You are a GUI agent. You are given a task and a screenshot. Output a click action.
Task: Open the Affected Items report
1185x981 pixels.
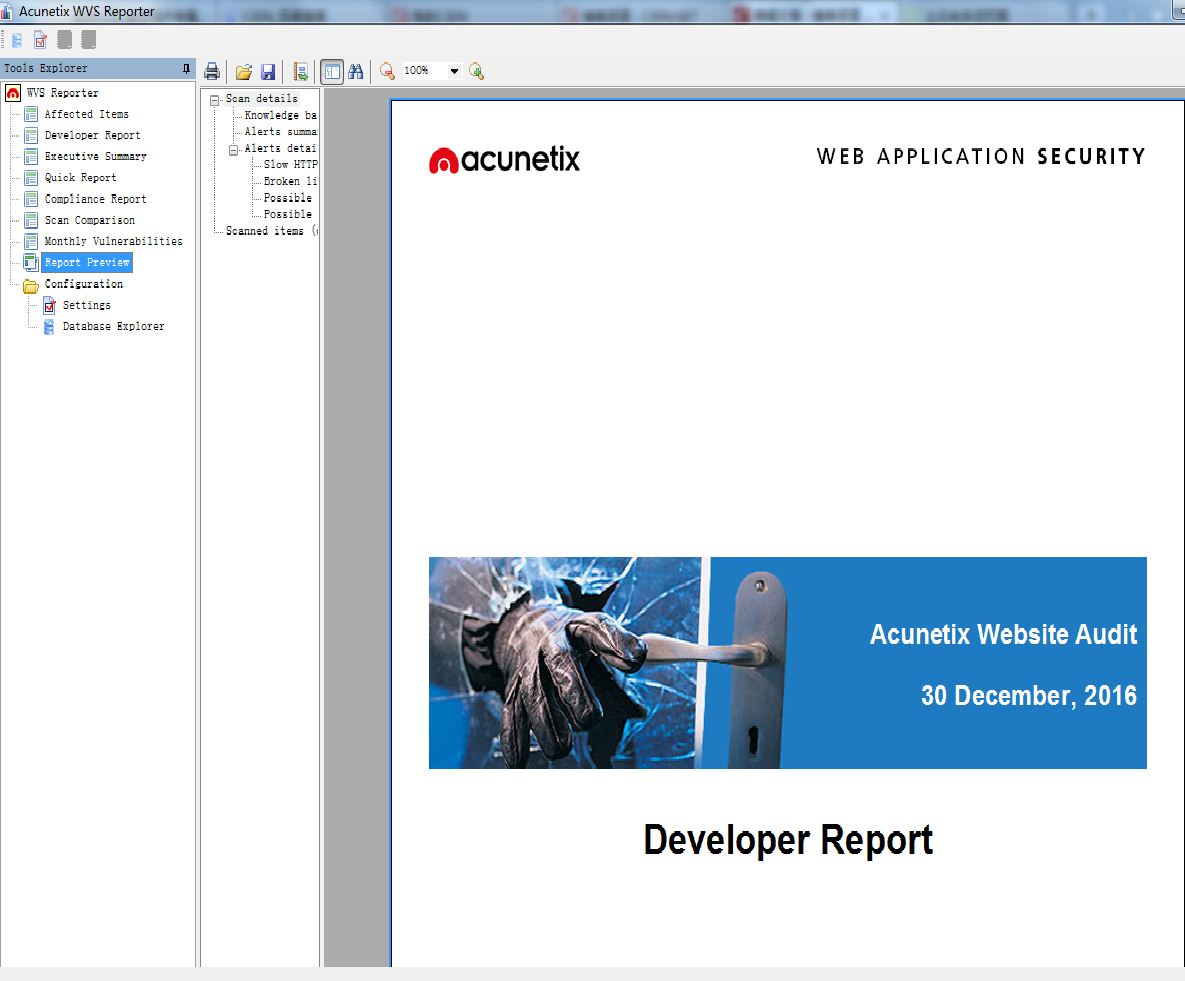click(x=87, y=114)
